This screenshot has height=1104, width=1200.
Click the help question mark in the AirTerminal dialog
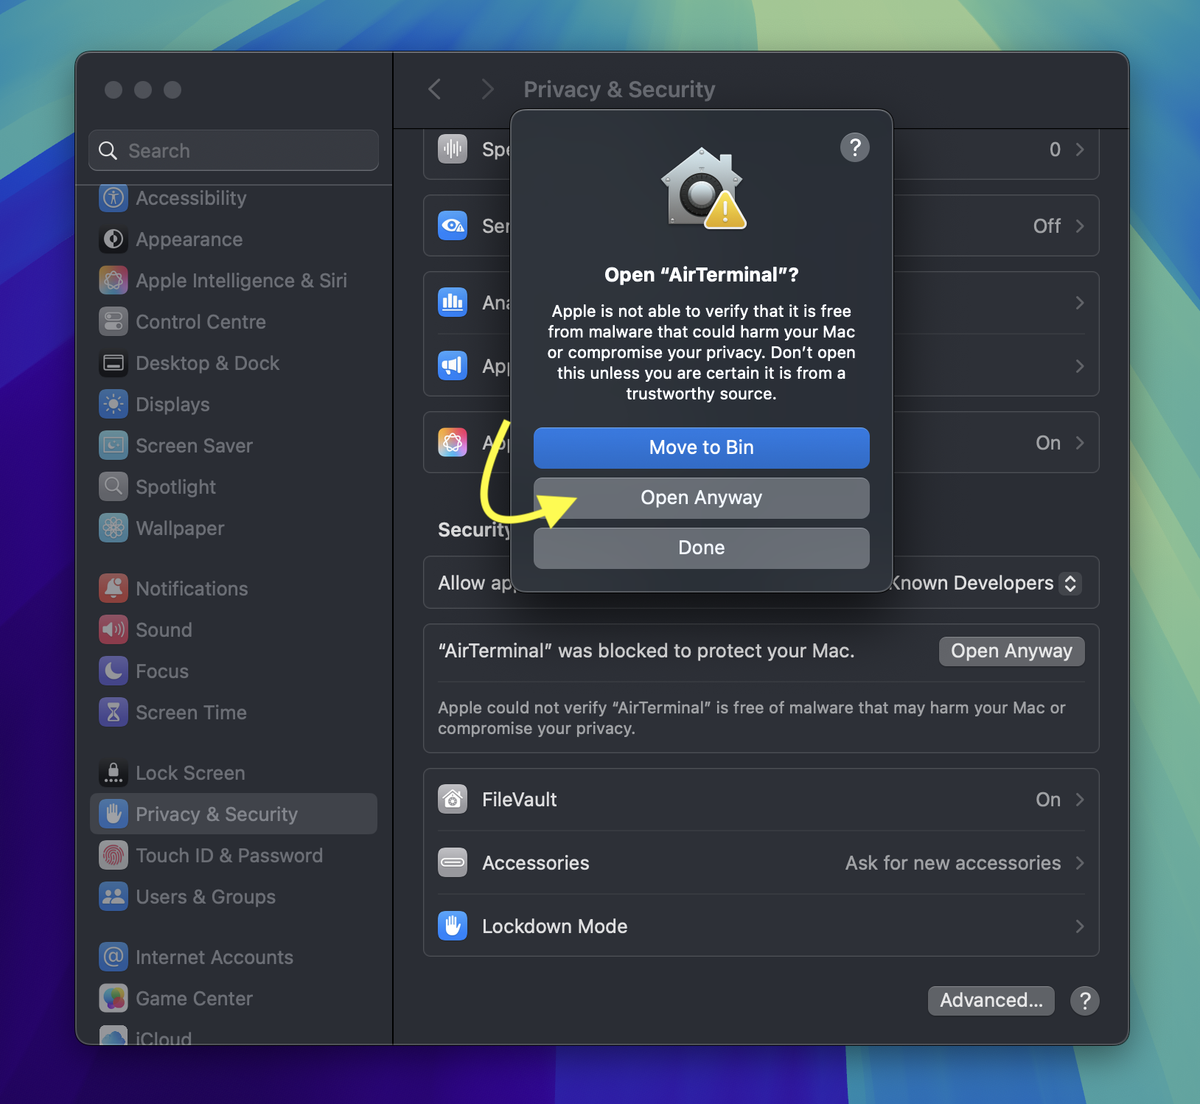tap(855, 148)
